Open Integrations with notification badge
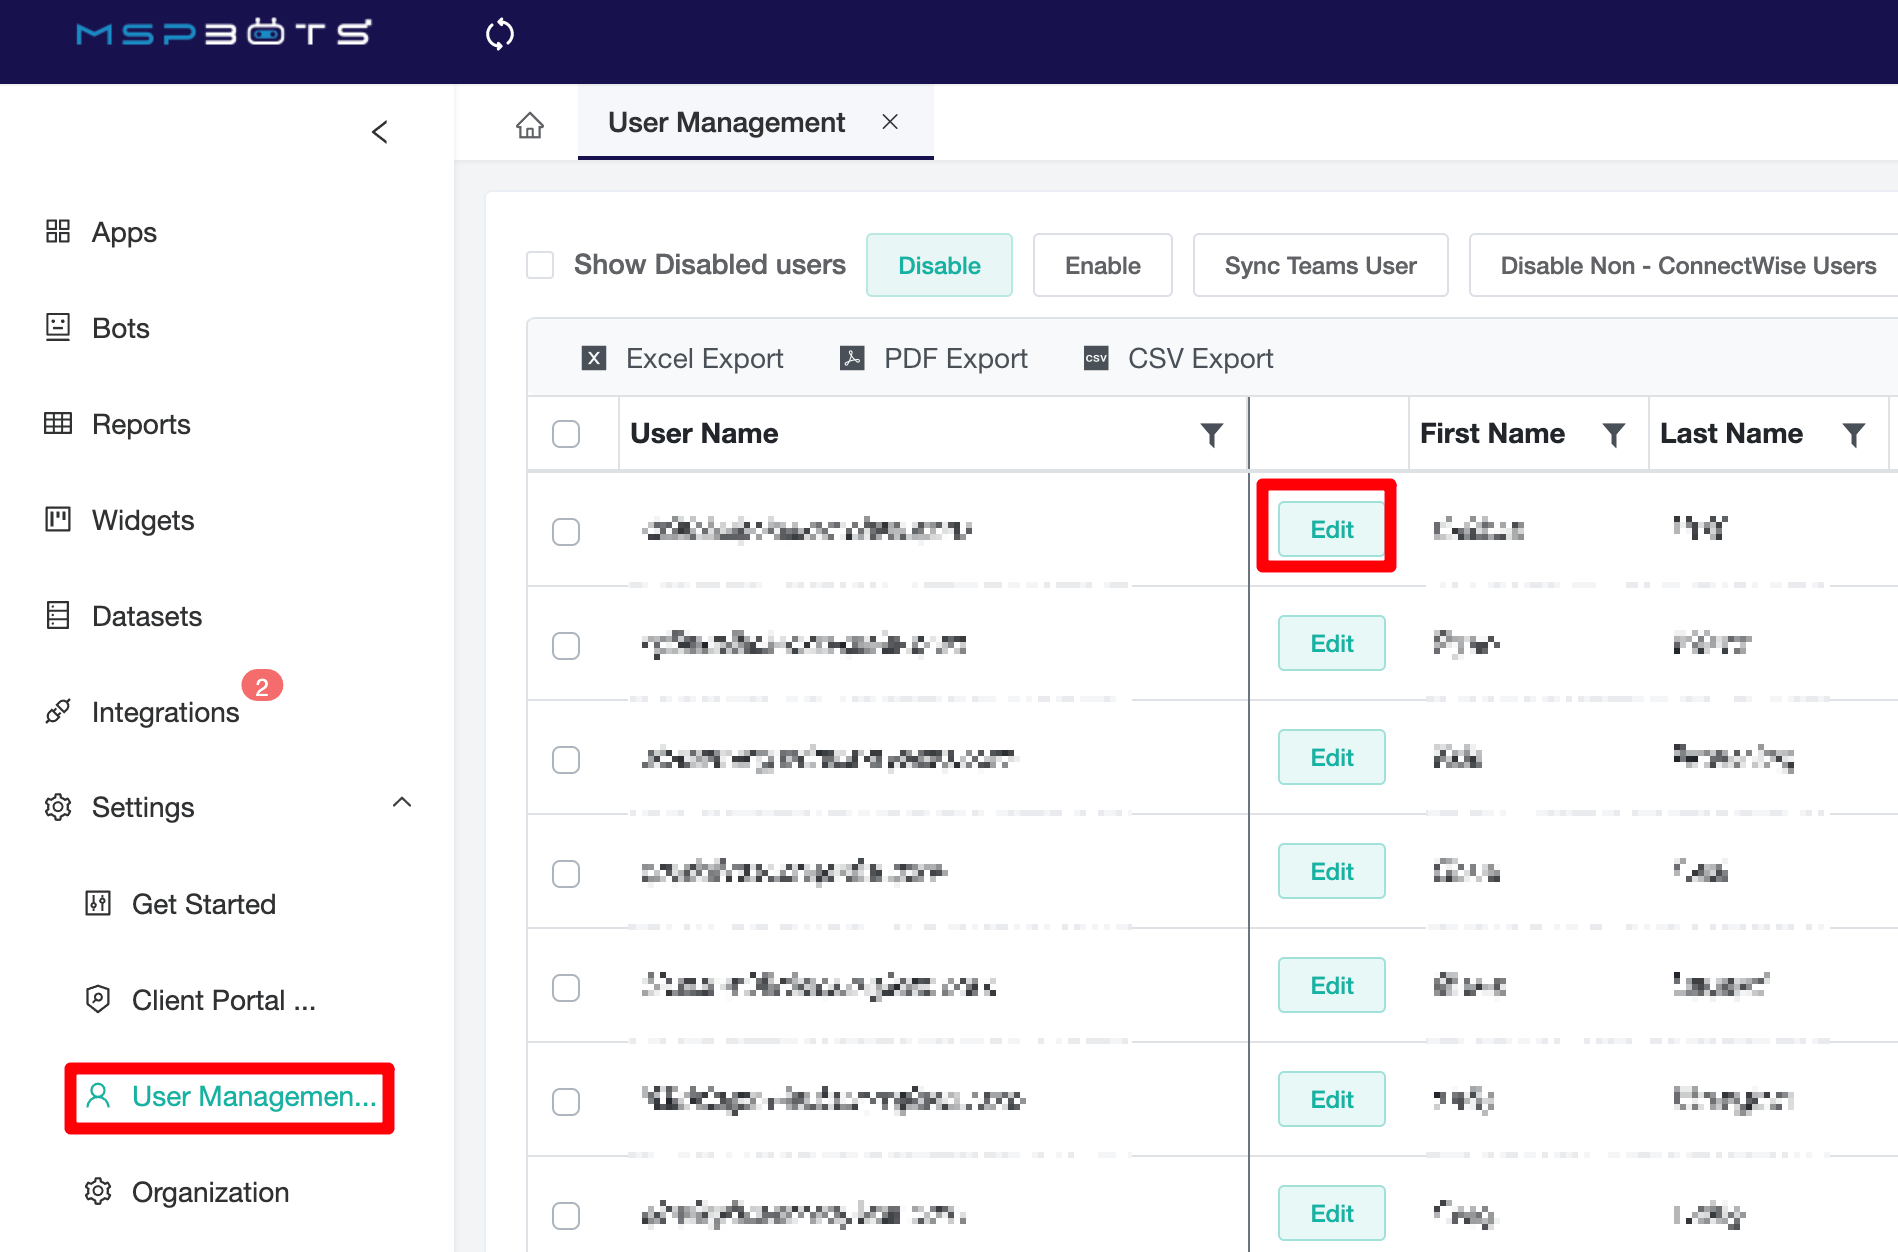Viewport: 1898px width, 1252px height. pyautogui.click(x=165, y=712)
